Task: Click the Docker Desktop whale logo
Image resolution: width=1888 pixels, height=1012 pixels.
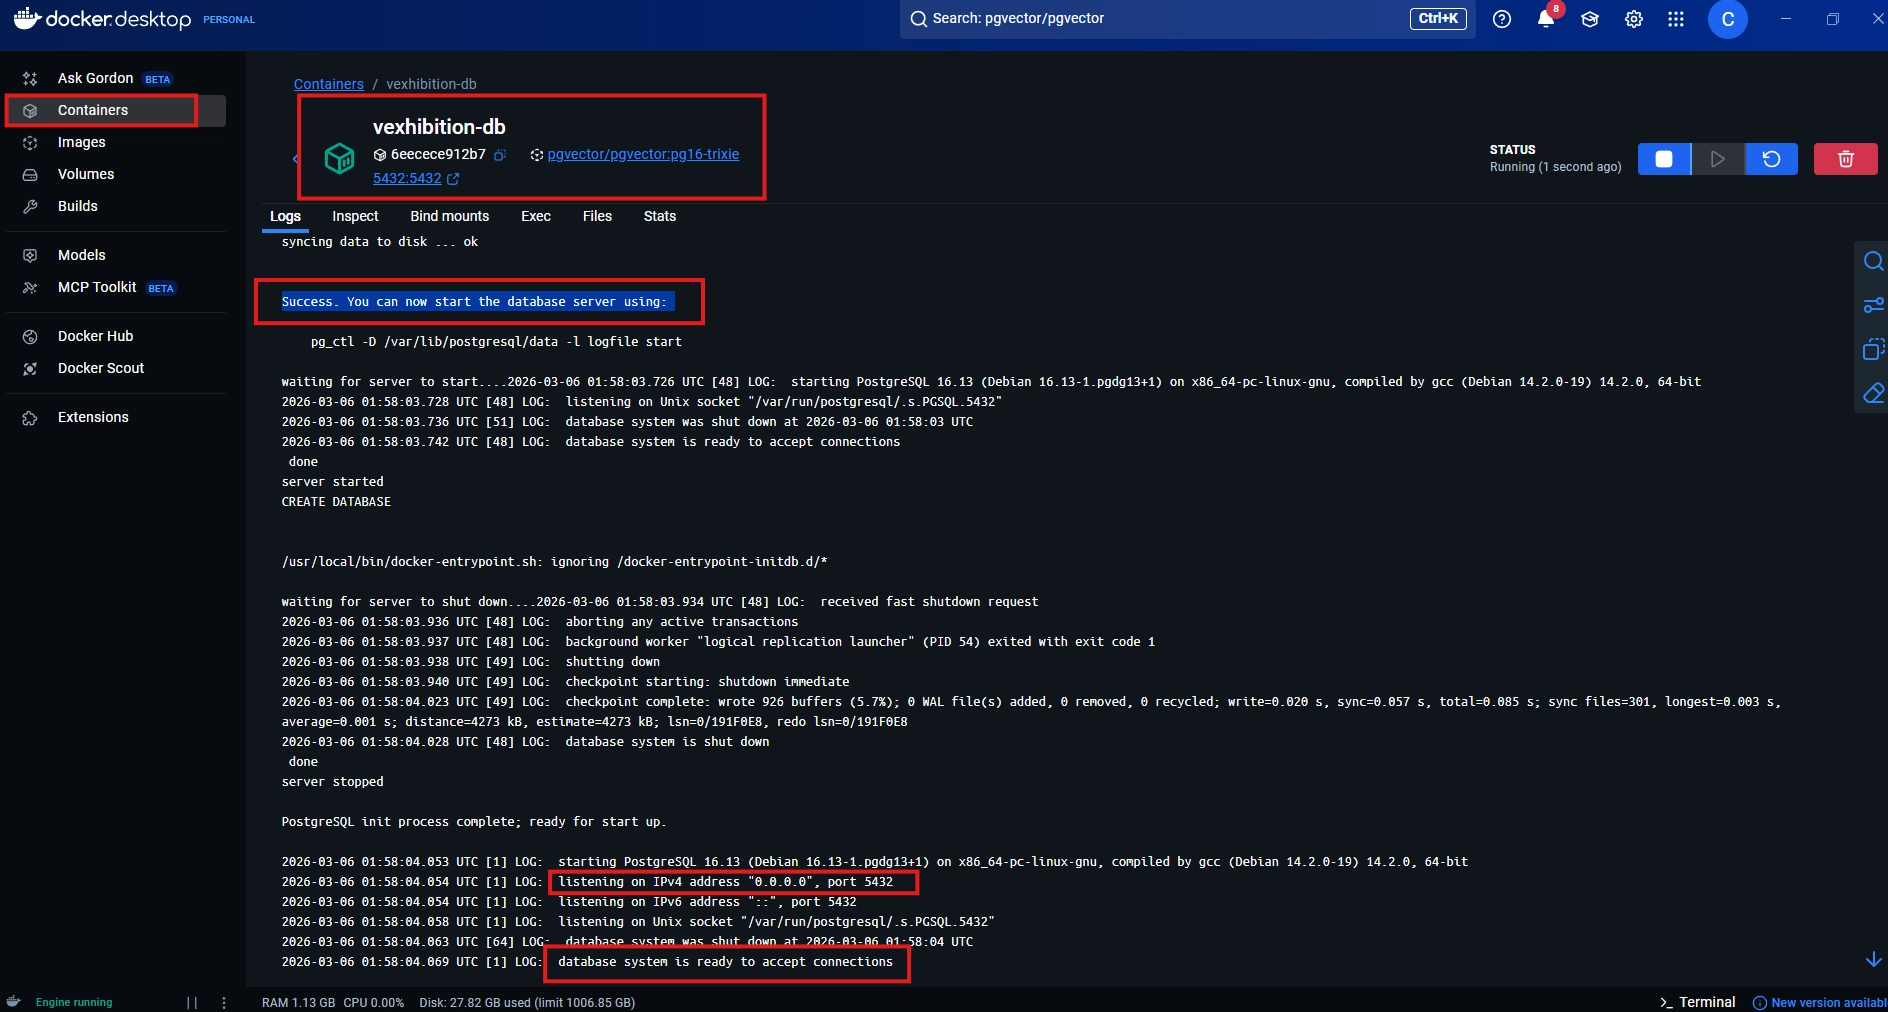Action: click(x=27, y=18)
